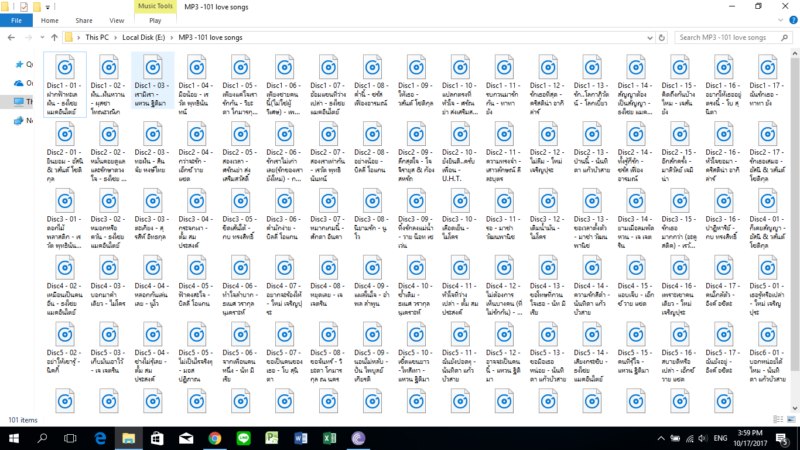Click MP3 -101 love songs path segment
Screen dimensions: 800x450
click(x=210, y=37)
